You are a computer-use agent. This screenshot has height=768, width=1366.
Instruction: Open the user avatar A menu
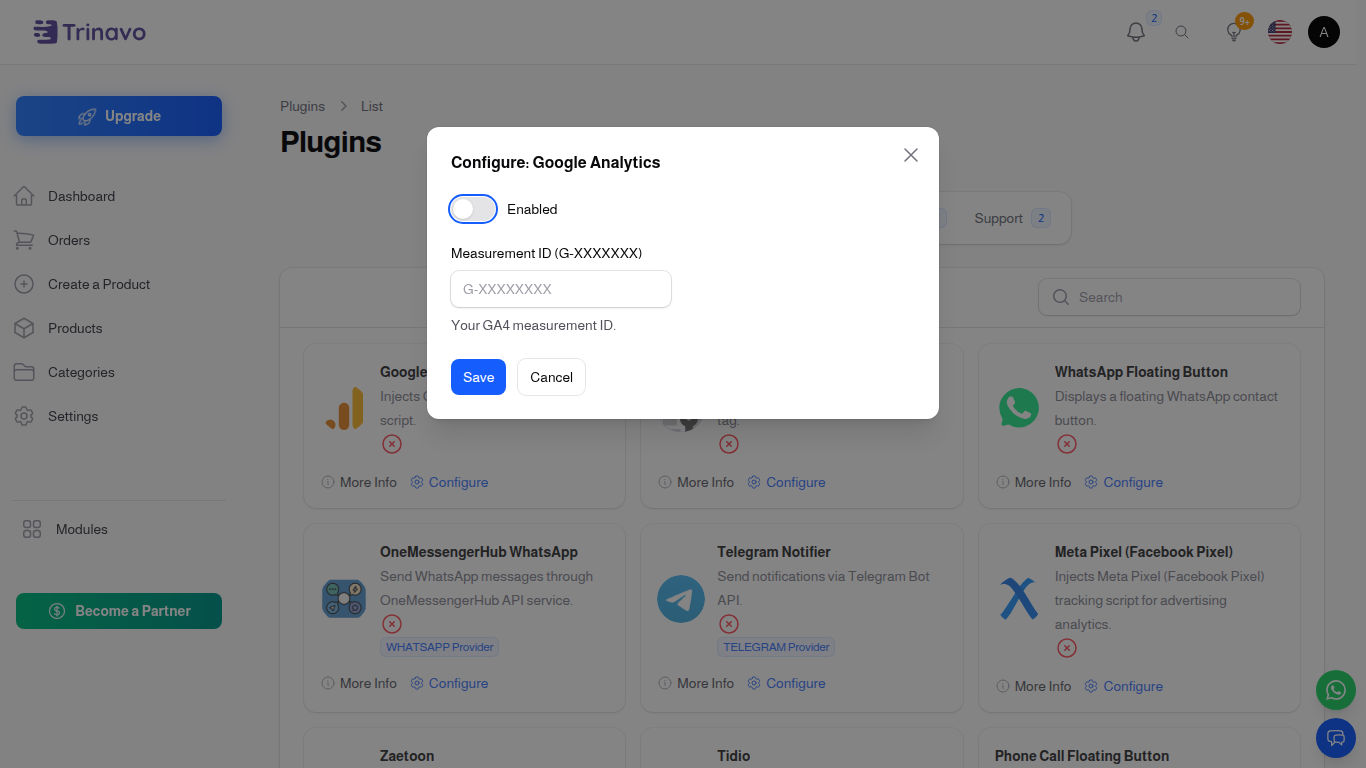pyautogui.click(x=1324, y=32)
